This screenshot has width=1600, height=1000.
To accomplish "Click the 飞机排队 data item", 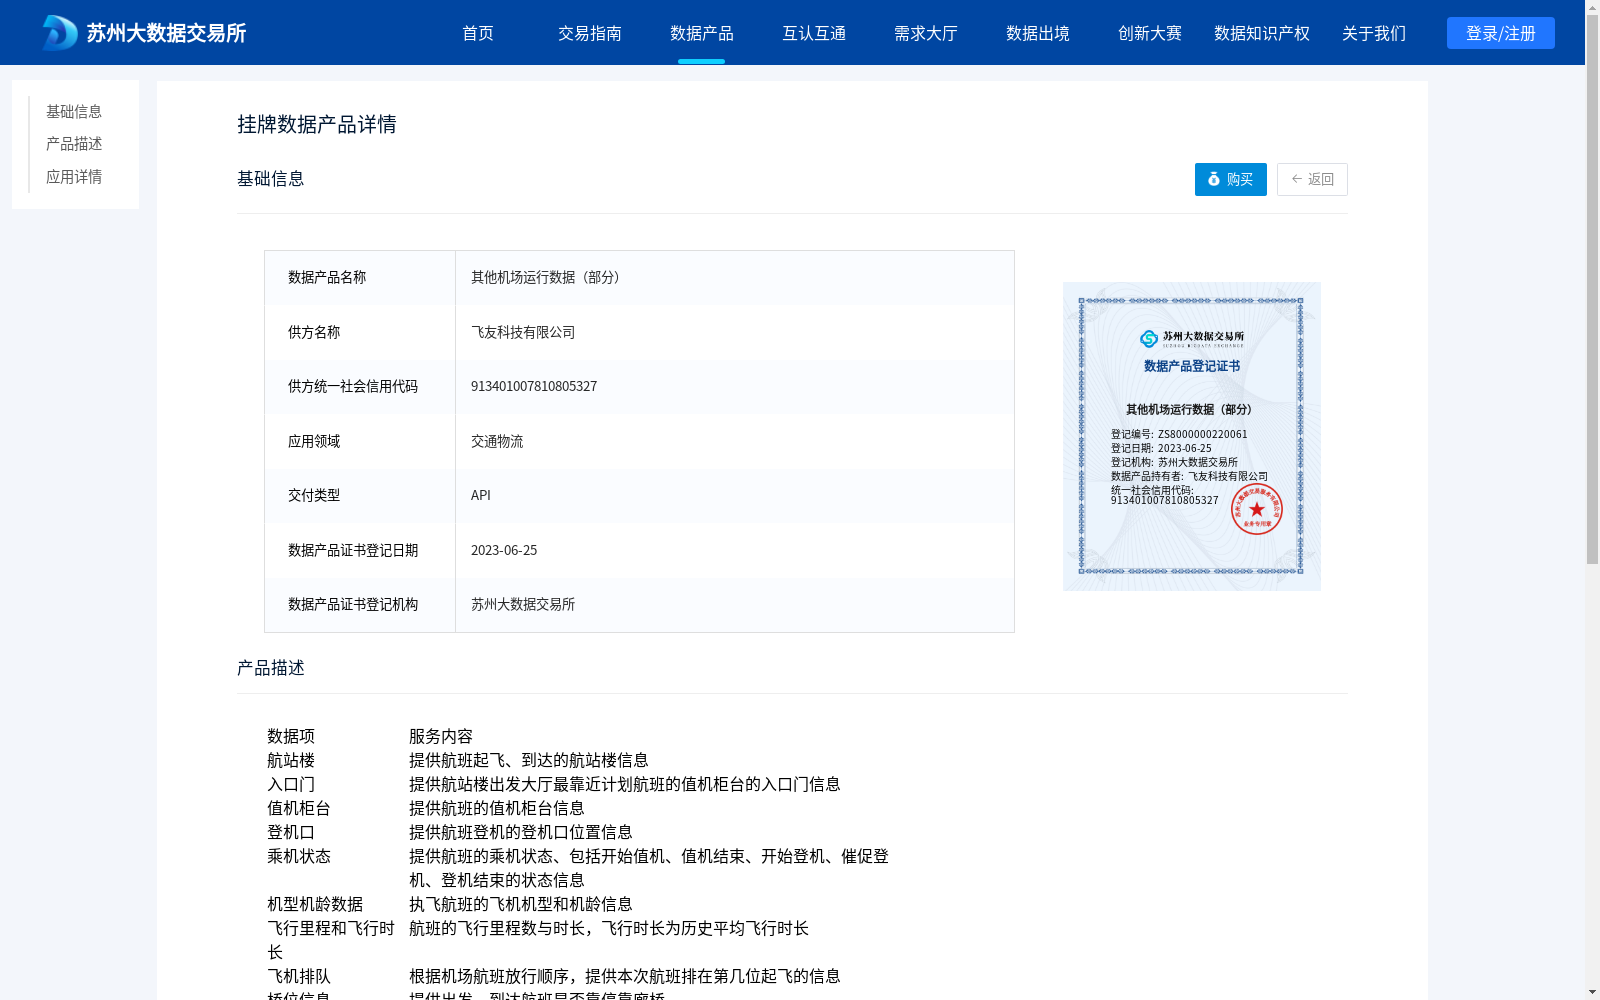I will (299, 976).
